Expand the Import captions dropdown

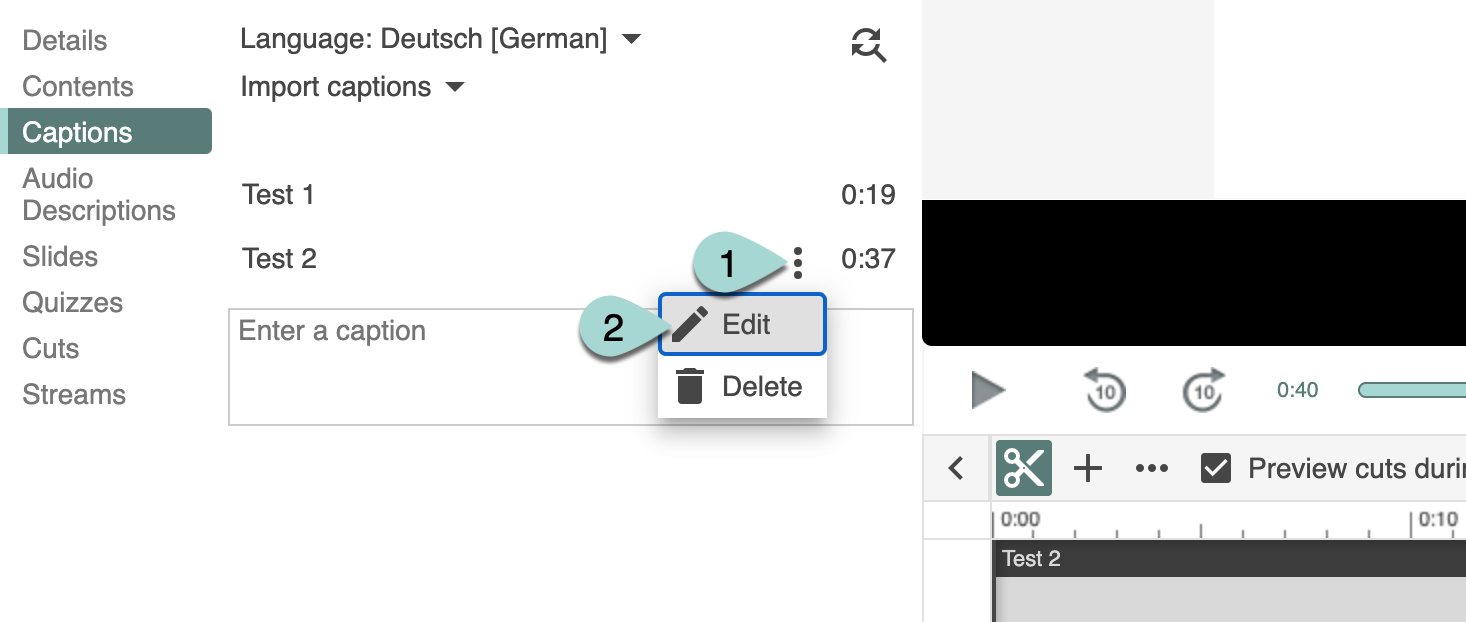tap(352, 87)
